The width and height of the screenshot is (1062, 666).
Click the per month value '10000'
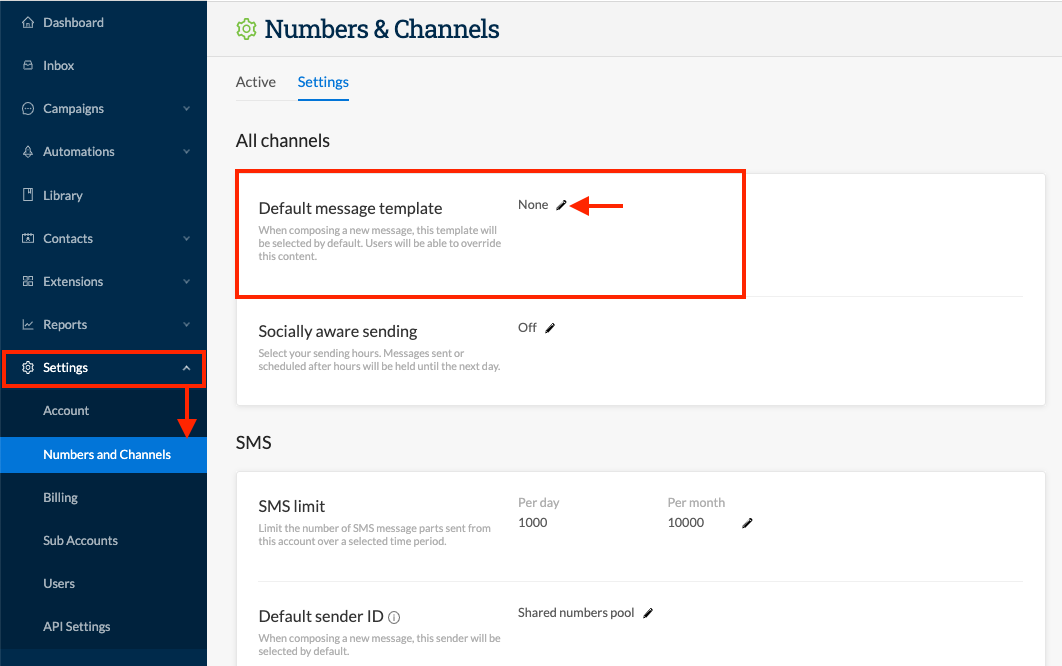coord(685,522)
